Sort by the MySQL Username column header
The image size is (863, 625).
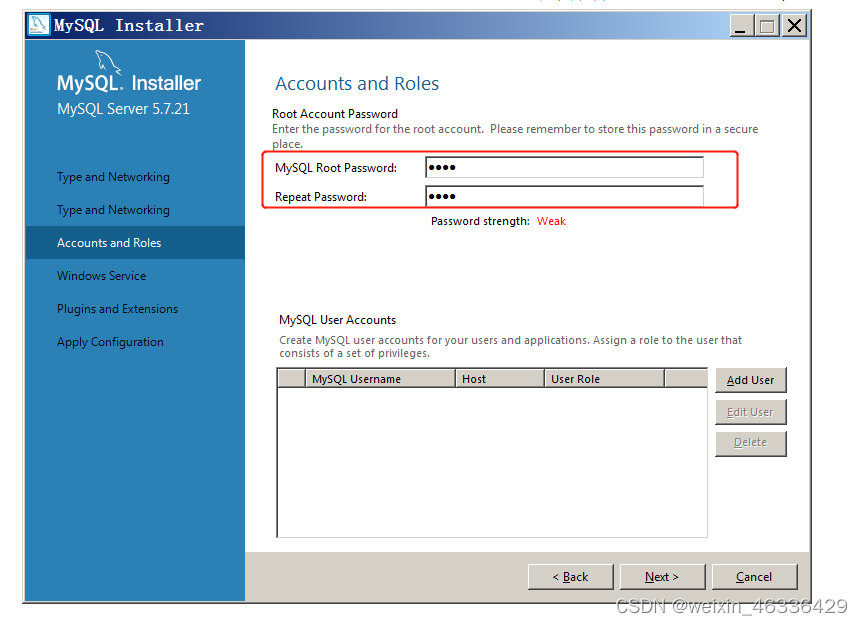[380, 379]
